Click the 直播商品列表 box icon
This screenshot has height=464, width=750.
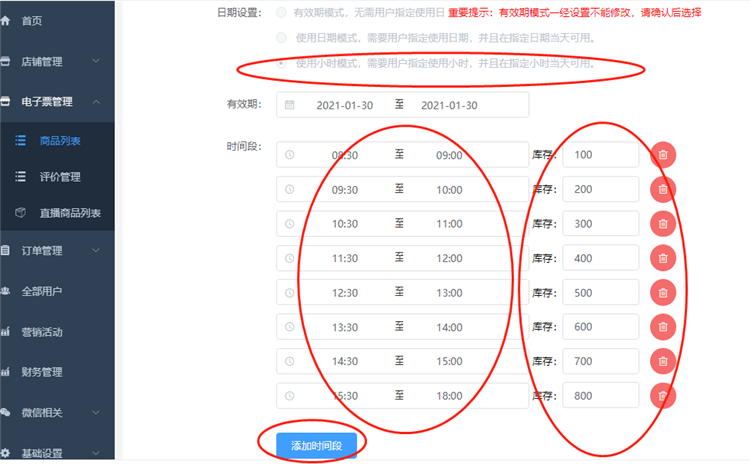(x=20, y=213)
